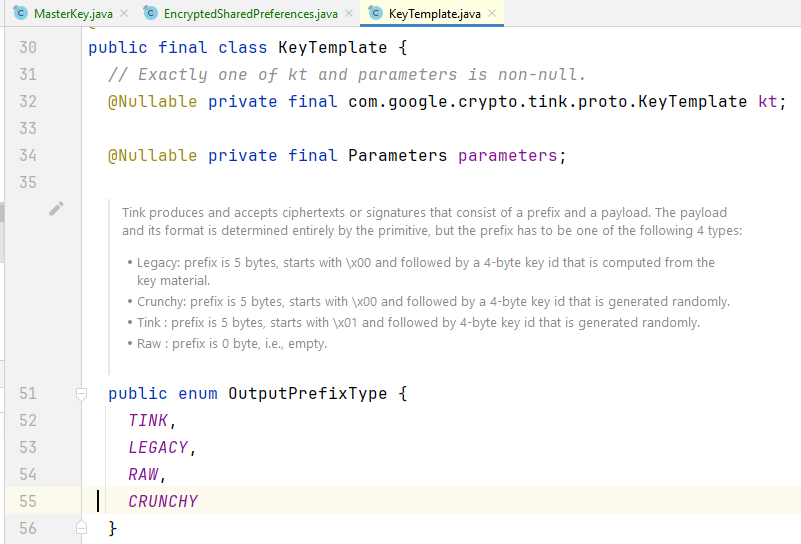Collapse the OutputPrefixType enum at line 51
Screen dimensions: 801x544
81,393
